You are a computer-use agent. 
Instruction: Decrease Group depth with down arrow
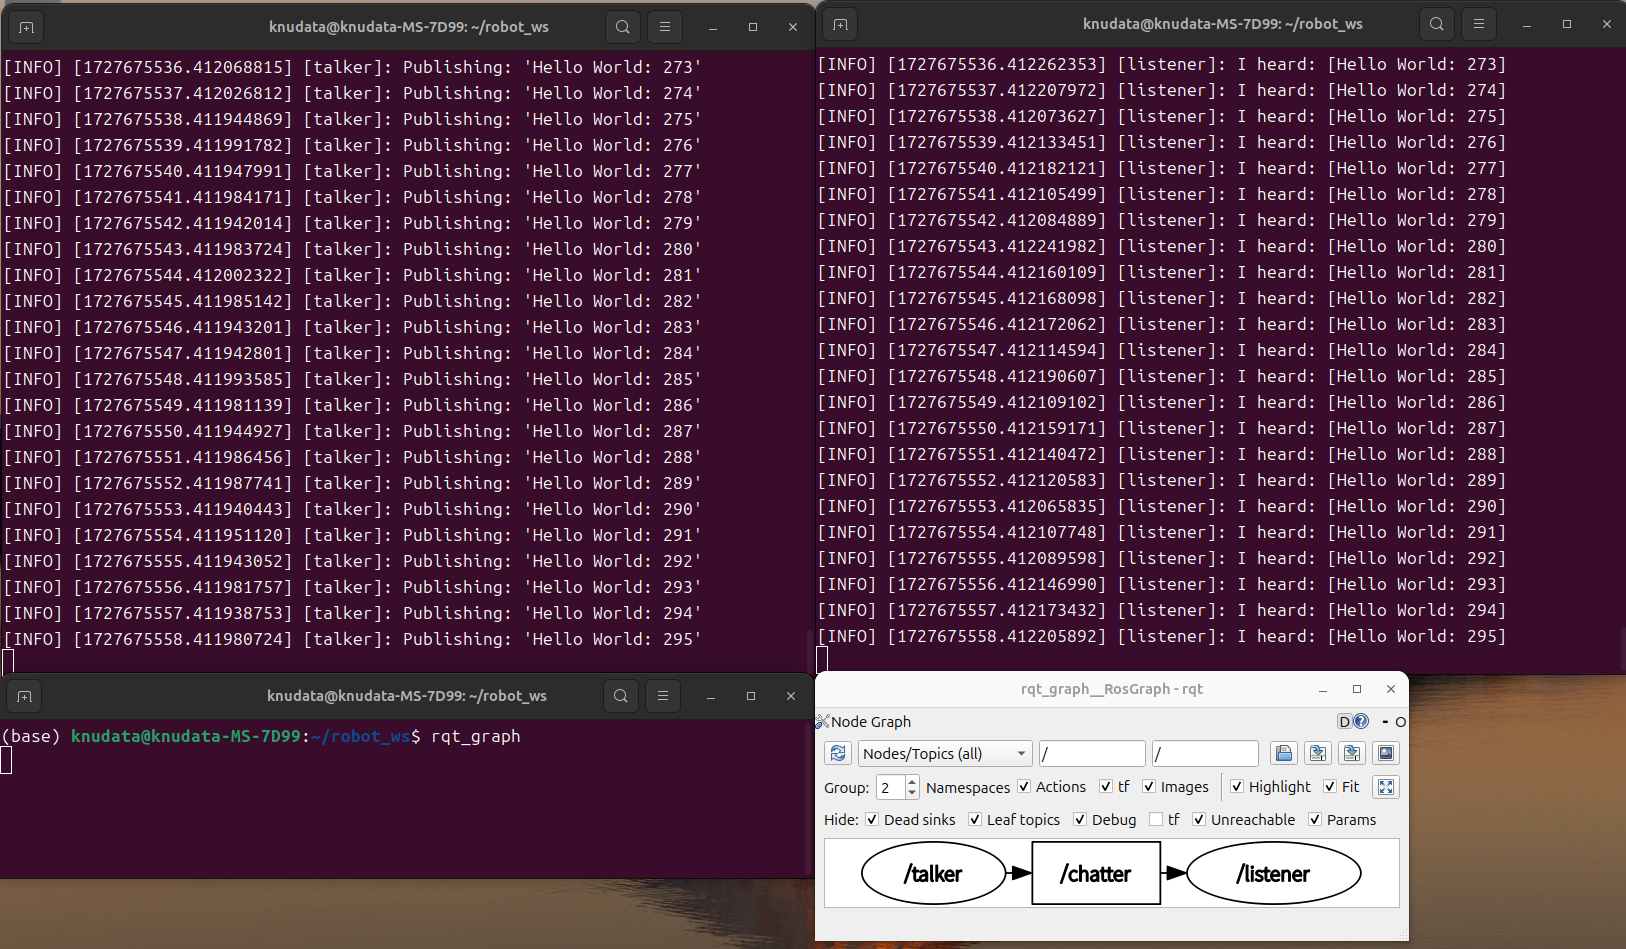pos(912,793)
